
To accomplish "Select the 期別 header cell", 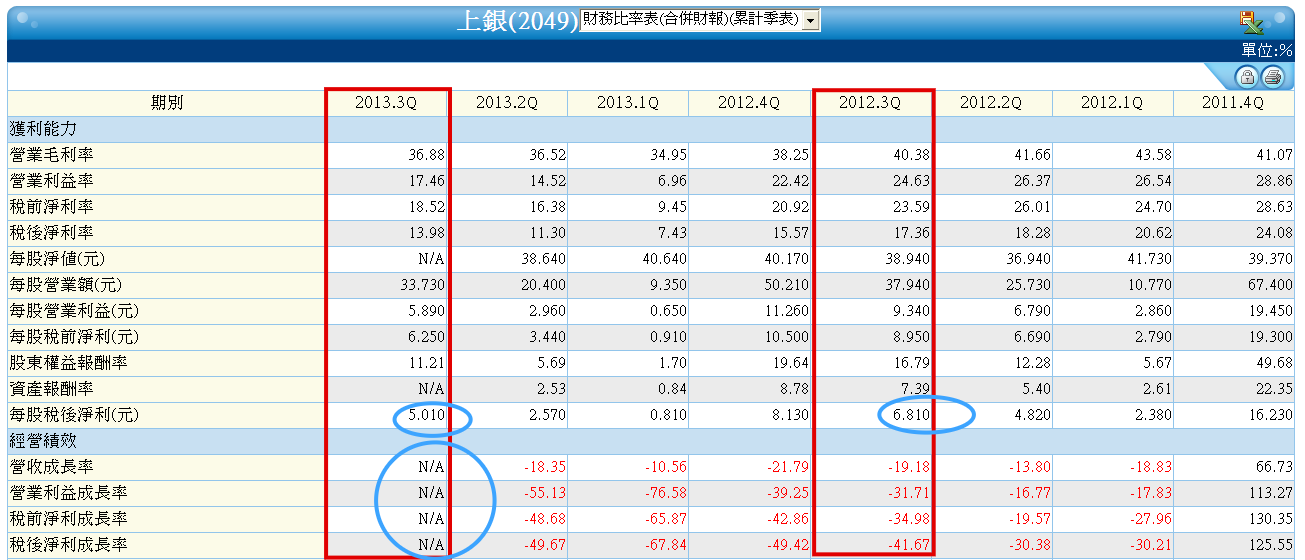I will pos(166,103).
